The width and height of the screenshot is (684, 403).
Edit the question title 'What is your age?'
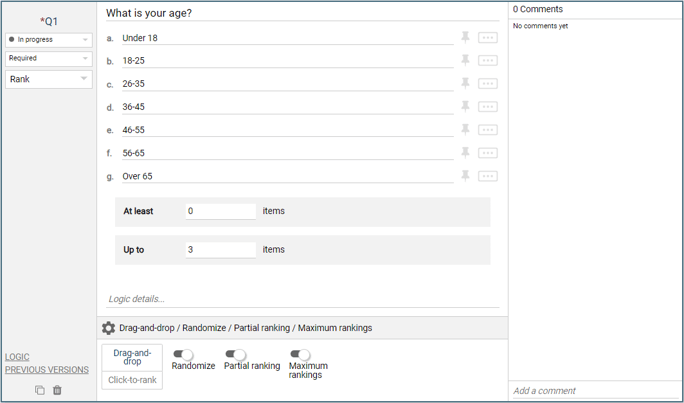[x=303, y=14]
